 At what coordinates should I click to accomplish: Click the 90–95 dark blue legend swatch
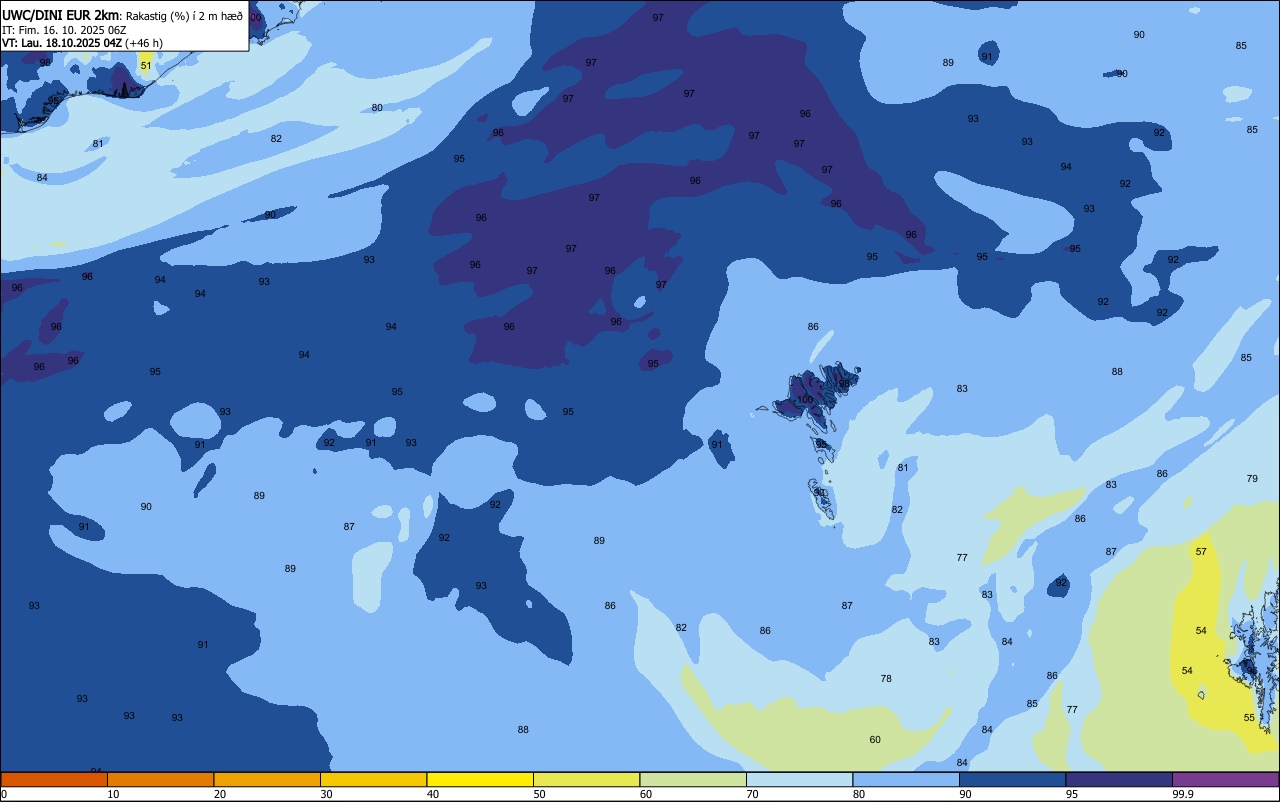tap(1012, 779)
